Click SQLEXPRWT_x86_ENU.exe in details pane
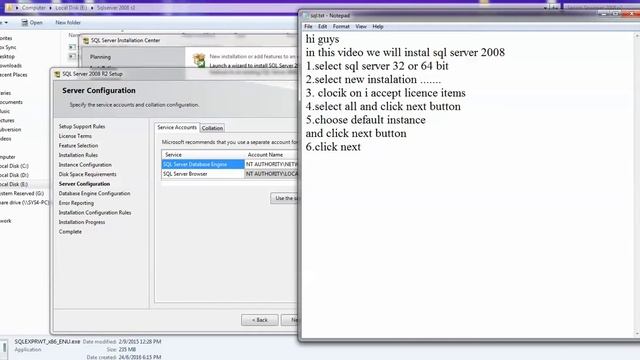Viewport: 640px width, 360px height. tap(47, 342)
